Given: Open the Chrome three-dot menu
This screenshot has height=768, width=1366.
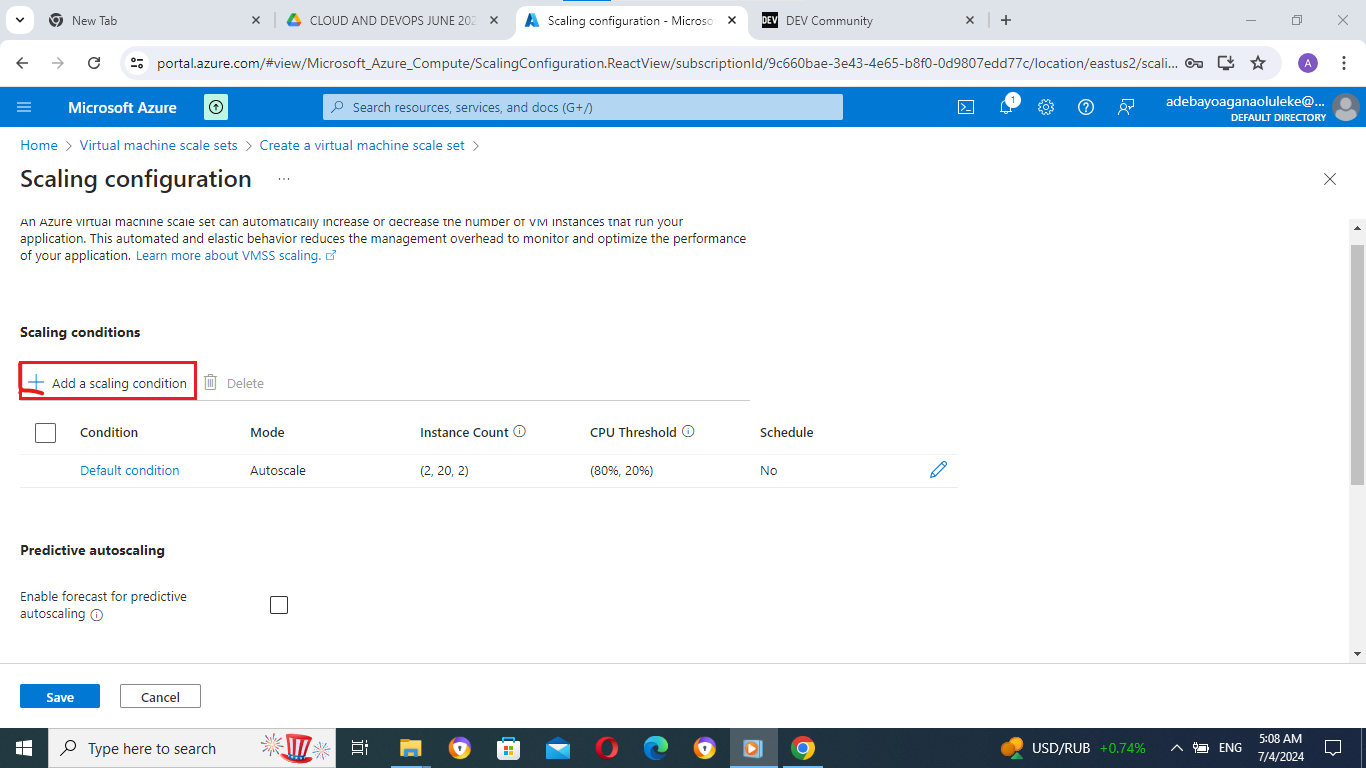Looking at the screenshot, I should pos(1344,62).
